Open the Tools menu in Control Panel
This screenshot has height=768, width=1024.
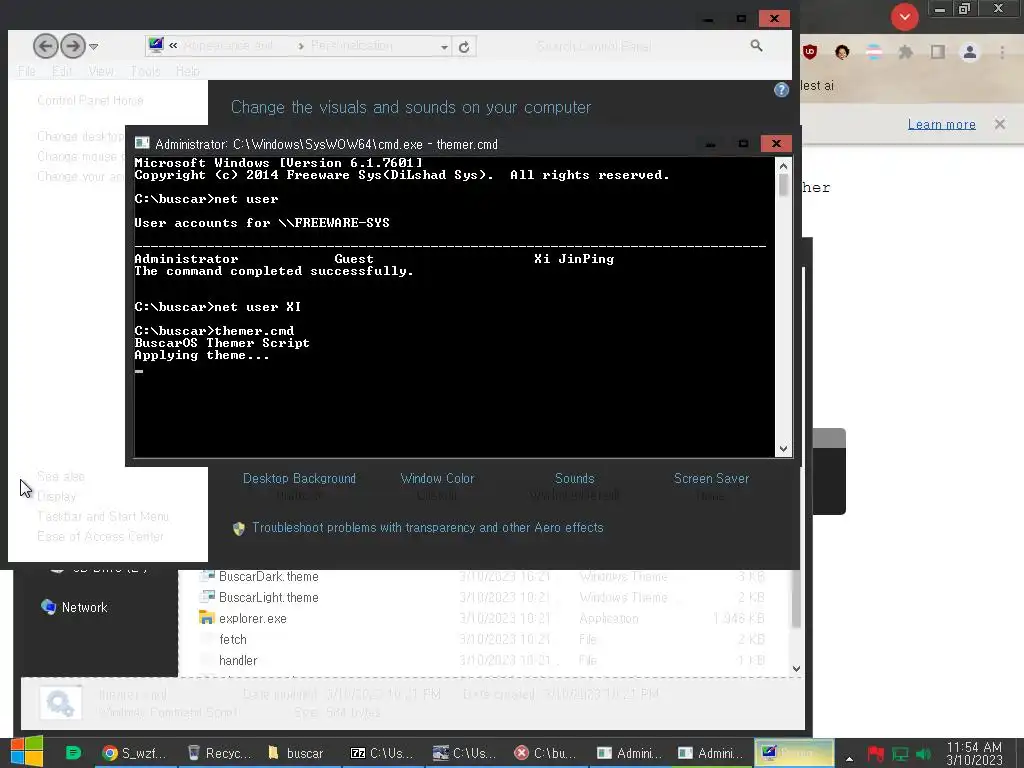(145, 71)
